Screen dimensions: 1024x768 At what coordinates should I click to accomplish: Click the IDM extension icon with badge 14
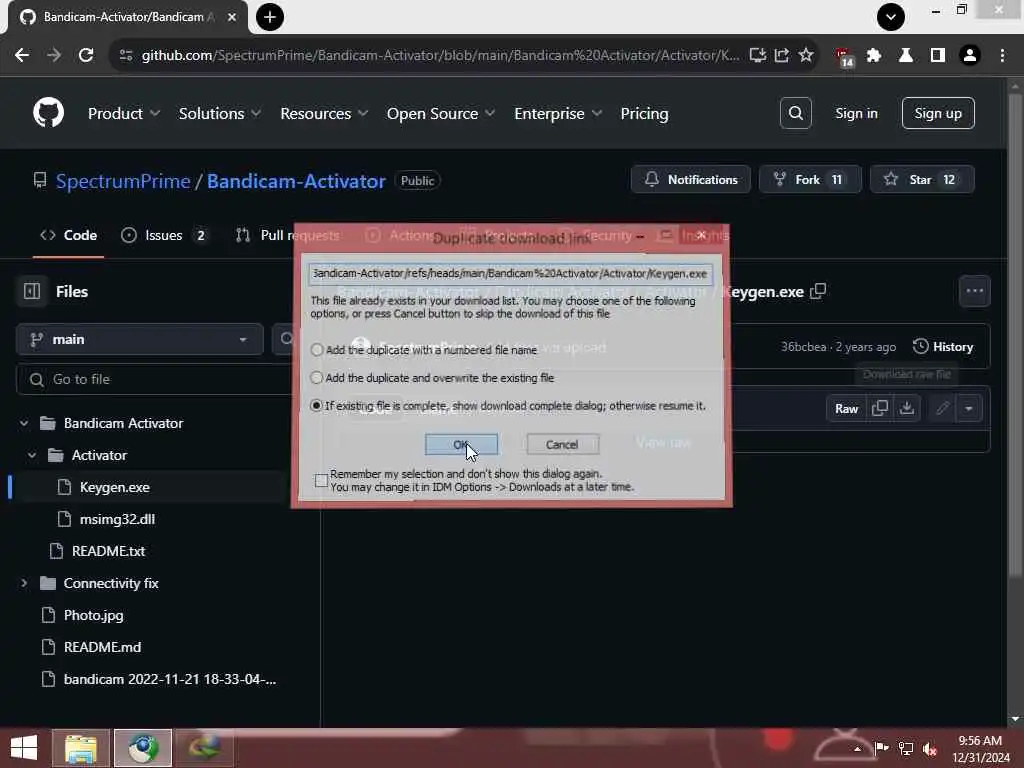click(x=844, y=57)
